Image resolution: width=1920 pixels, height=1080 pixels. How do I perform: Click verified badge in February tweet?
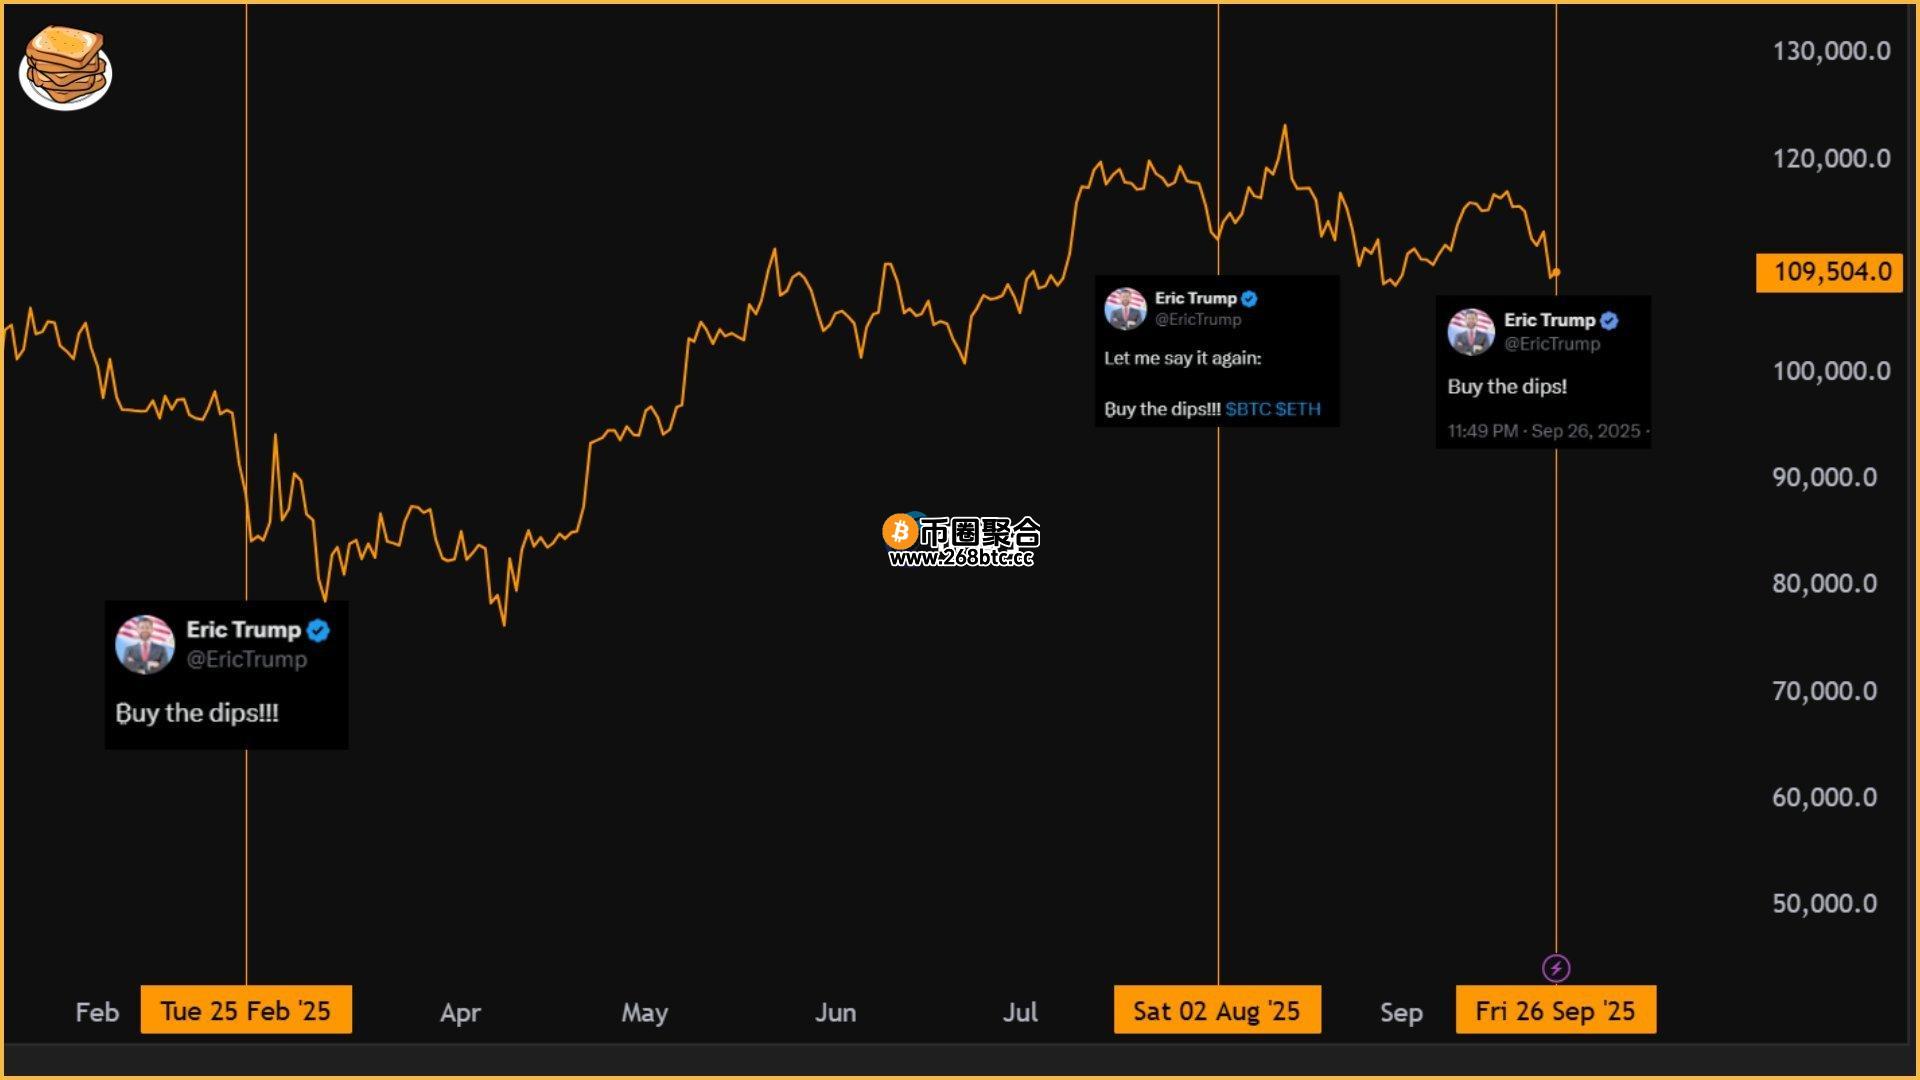click(318, 630)
